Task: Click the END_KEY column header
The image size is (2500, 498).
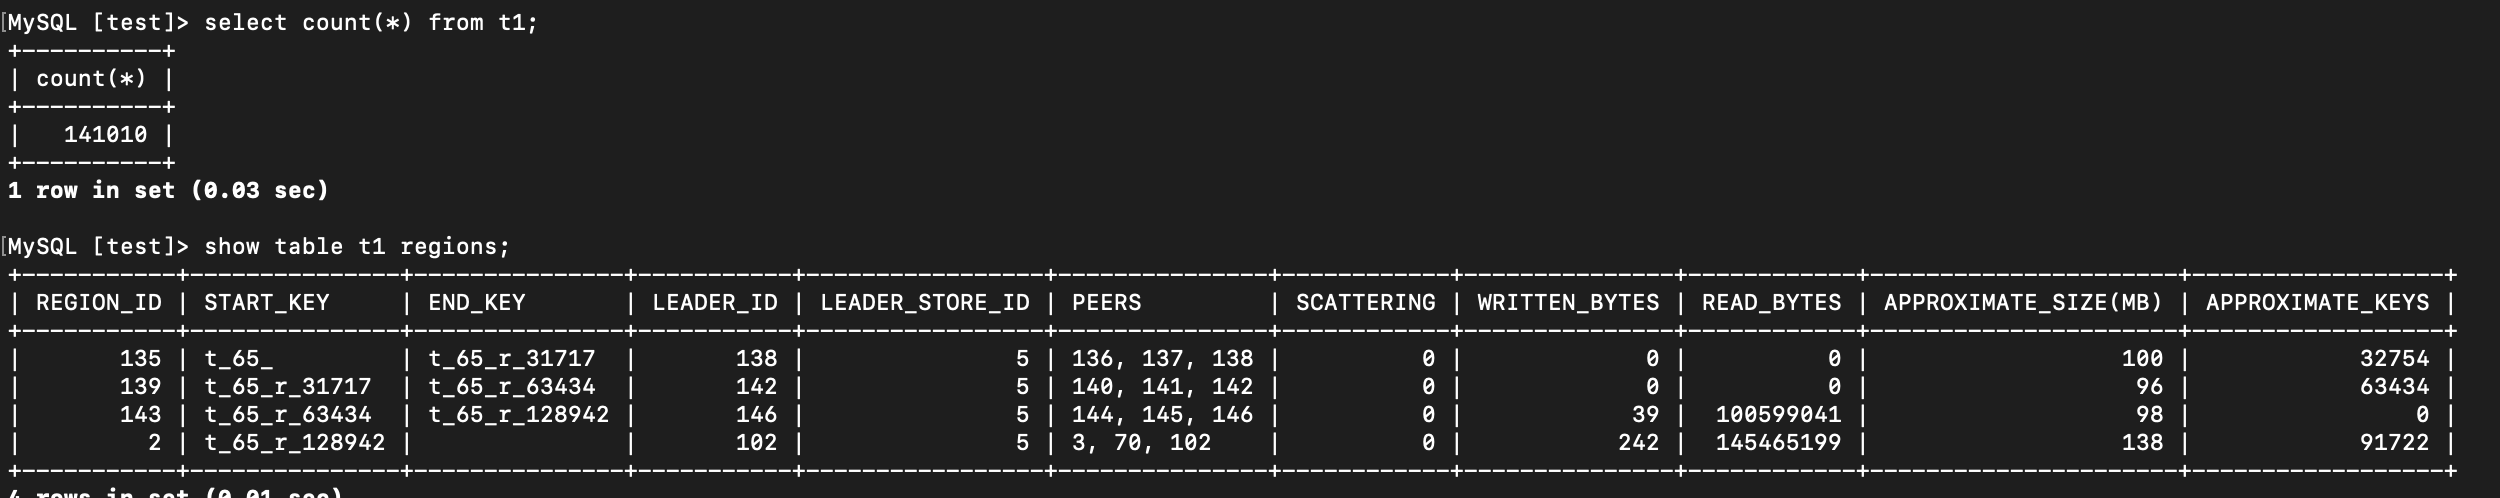Action: point(476,303)
